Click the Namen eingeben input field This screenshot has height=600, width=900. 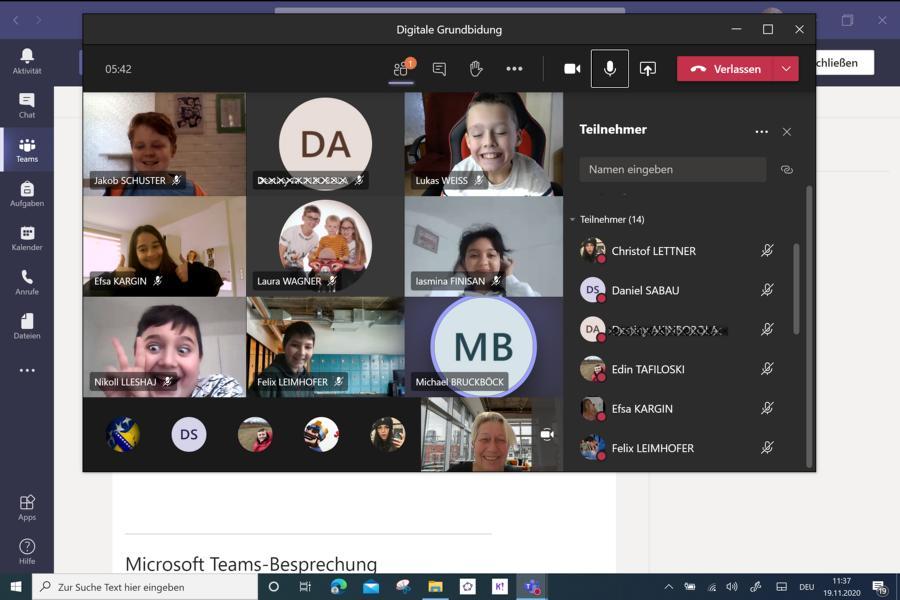[x=672, y=170]
